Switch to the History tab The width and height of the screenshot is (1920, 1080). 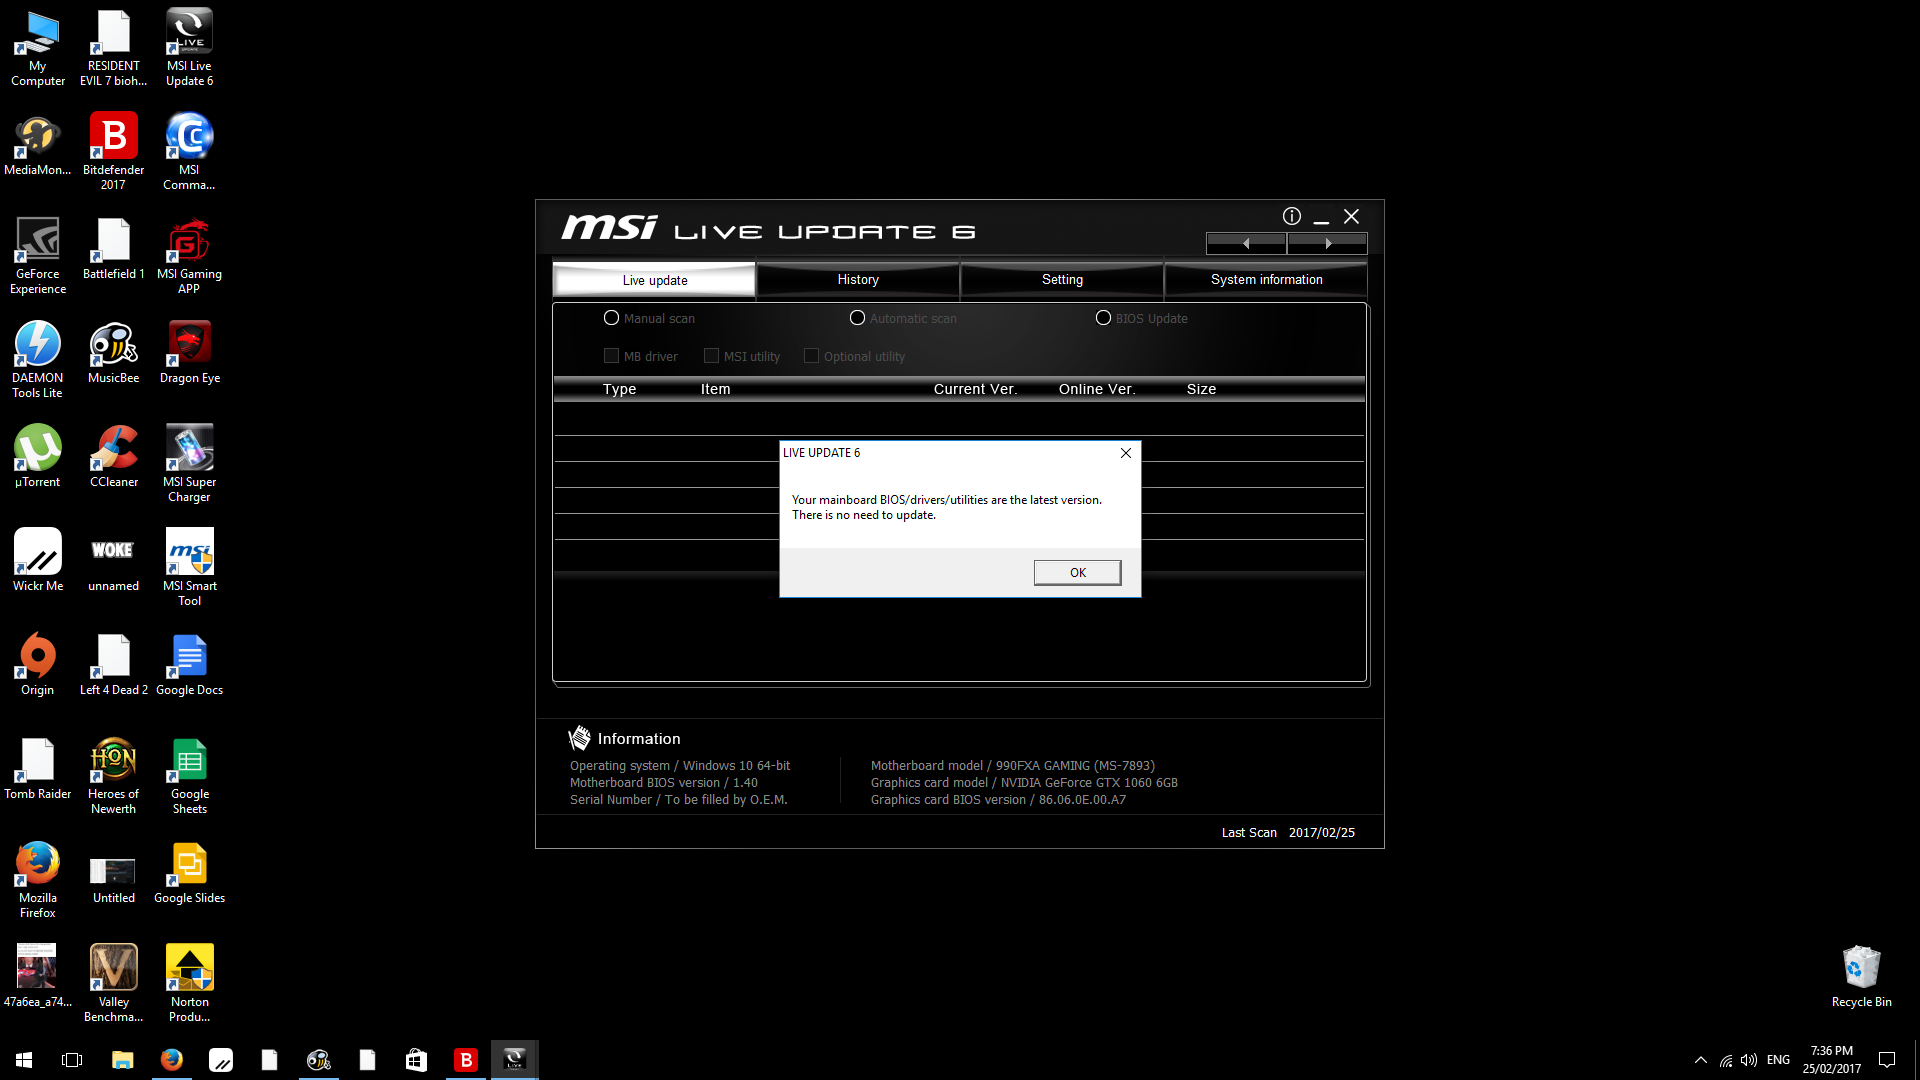[x=858, y=280]
